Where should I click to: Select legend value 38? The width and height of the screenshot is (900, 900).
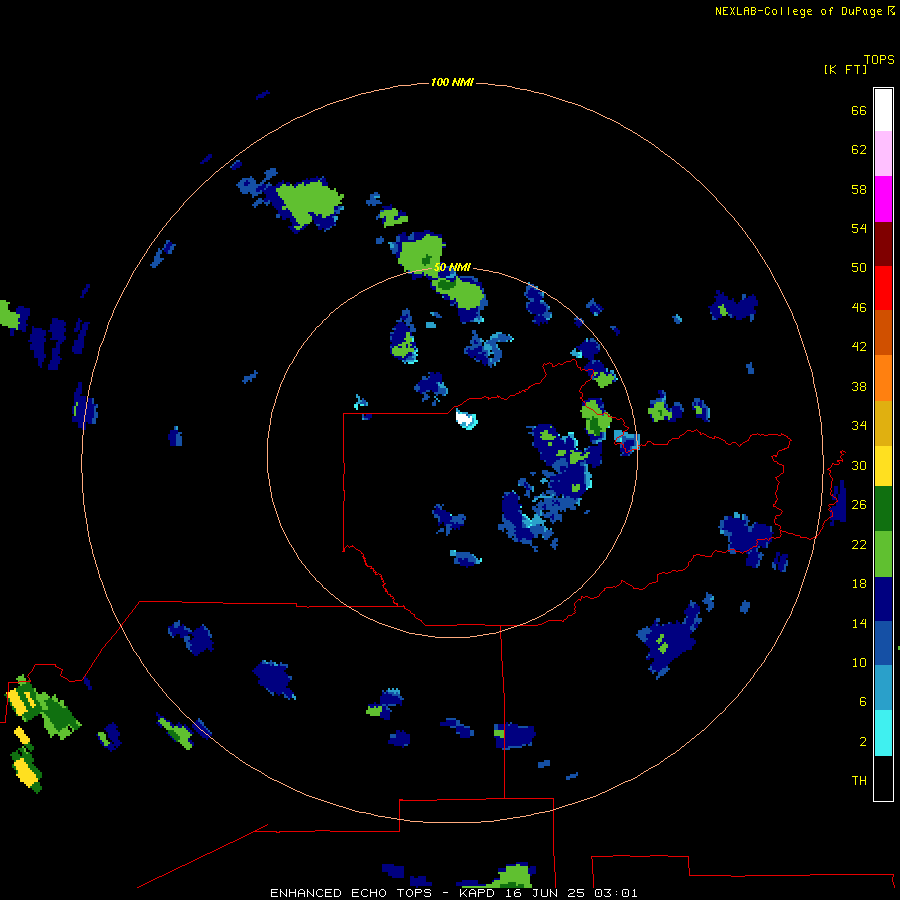[859, 386]
